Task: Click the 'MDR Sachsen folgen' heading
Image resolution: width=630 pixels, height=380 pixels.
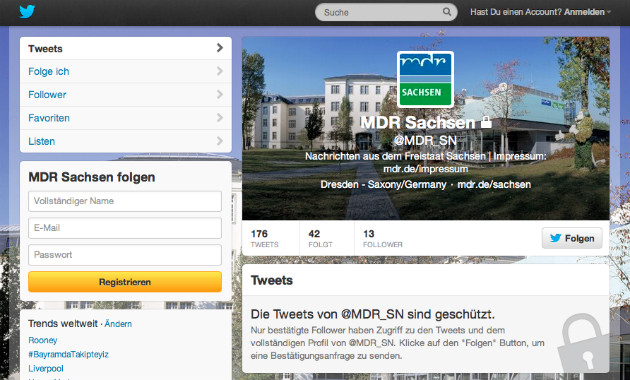Action: pos(92,177)
